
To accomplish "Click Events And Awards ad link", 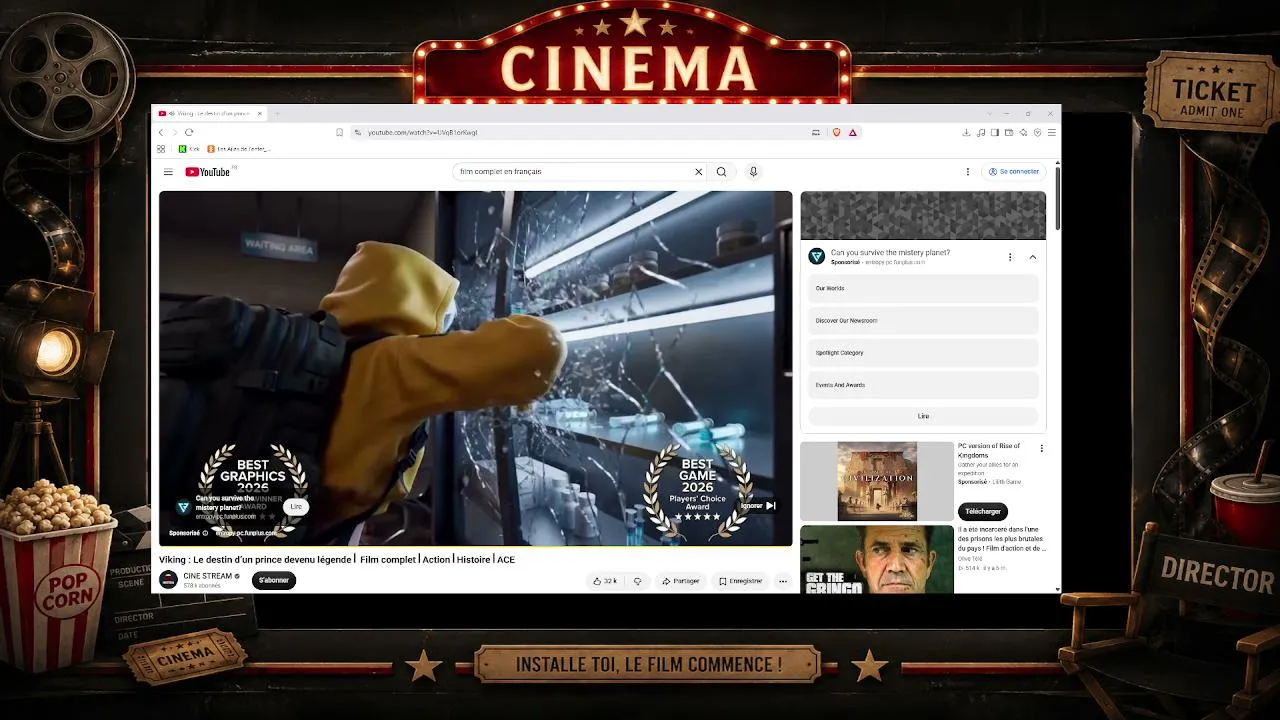I will 923,385.
